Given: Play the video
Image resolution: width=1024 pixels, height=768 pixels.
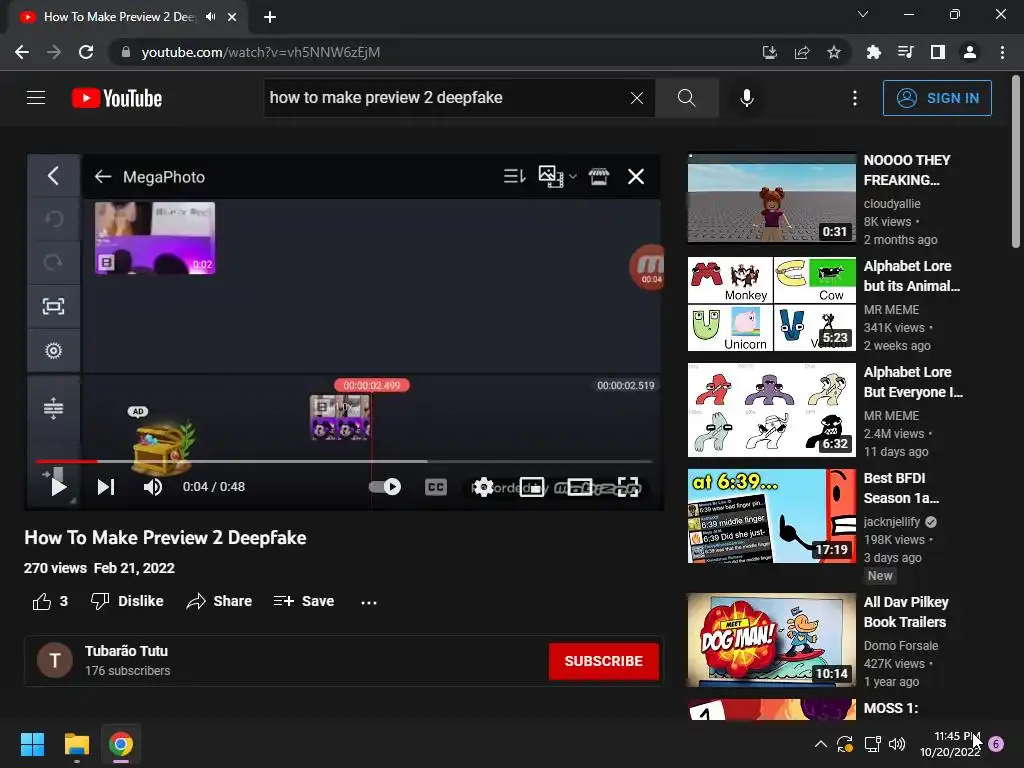Looking at the screenshot, I should click(x=58, y=487).
